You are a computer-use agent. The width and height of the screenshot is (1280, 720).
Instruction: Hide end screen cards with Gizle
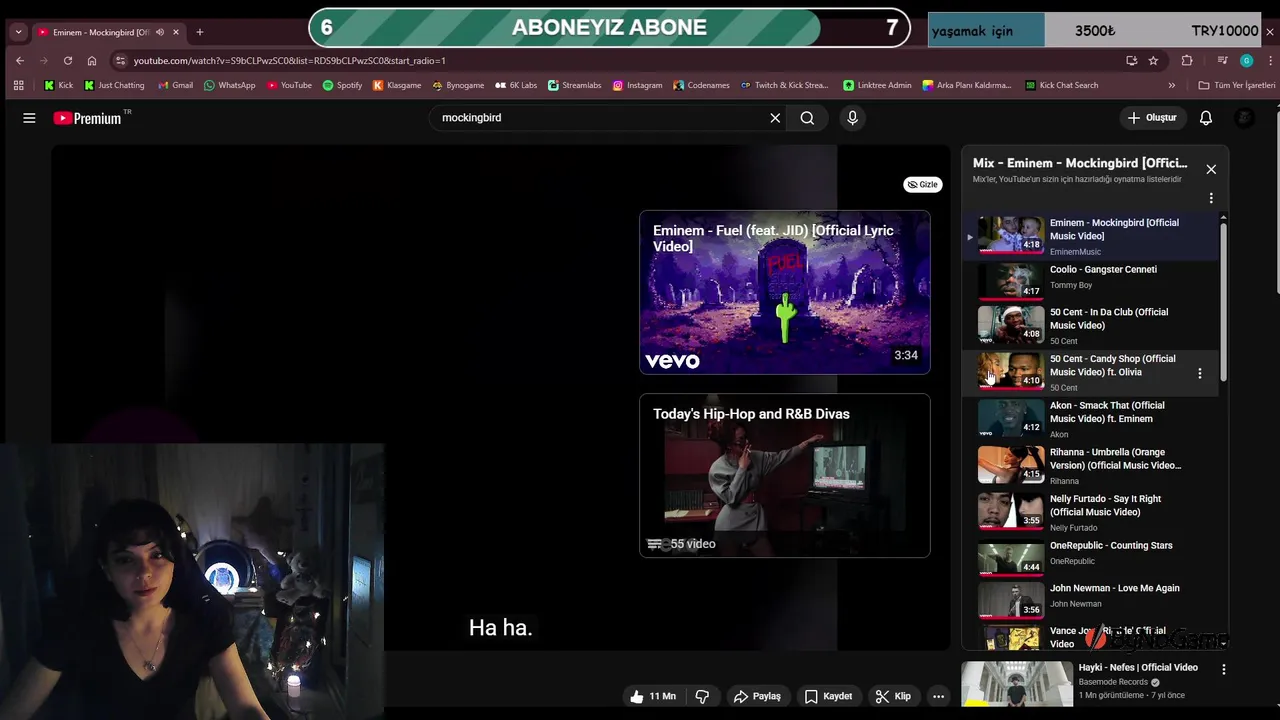click(922, 184)
